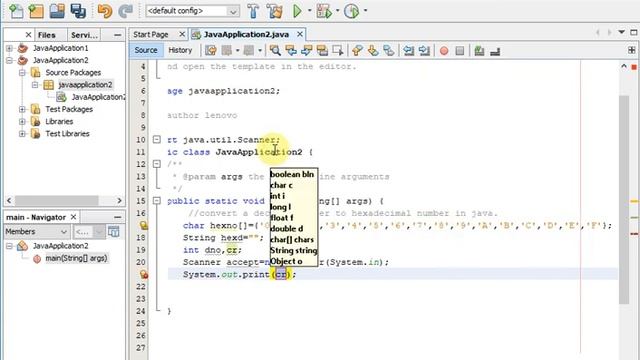The height and width of the screenshot is (360, 640).
Task: Open the Run Project dropdown arrow
Action: pos(309,11)
